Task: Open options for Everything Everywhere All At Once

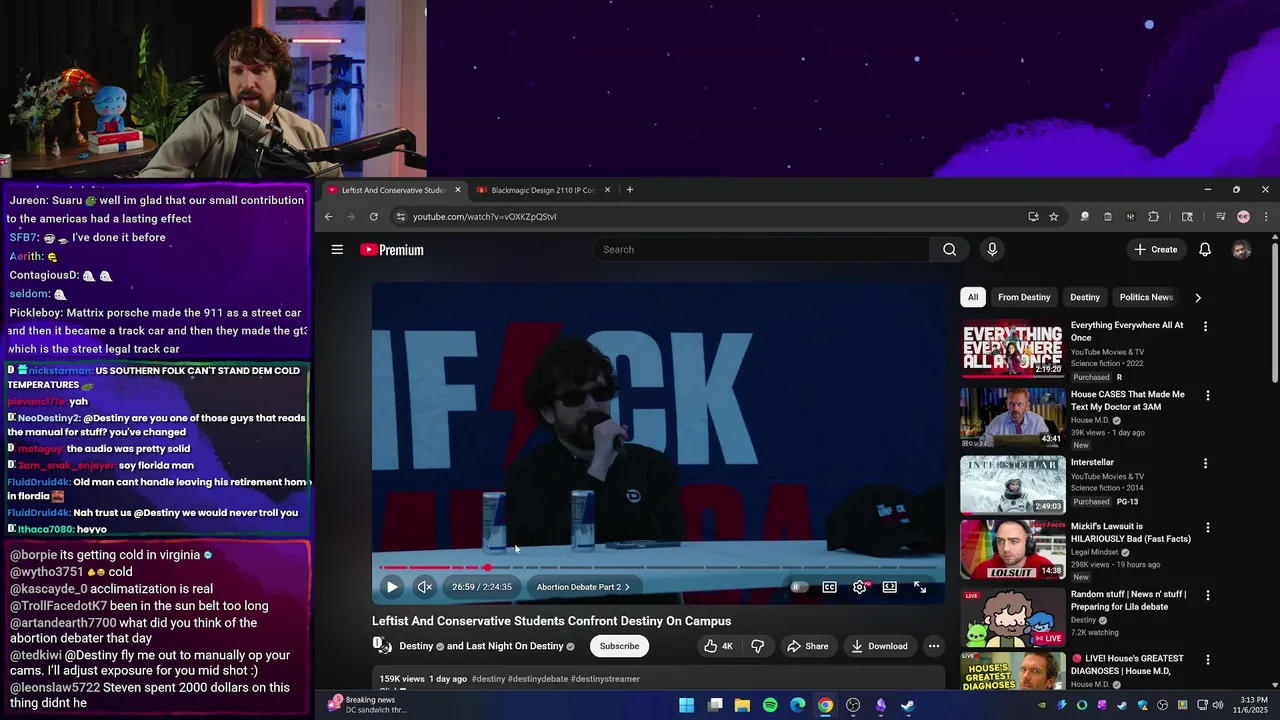Action: (x=1205, y=326)
